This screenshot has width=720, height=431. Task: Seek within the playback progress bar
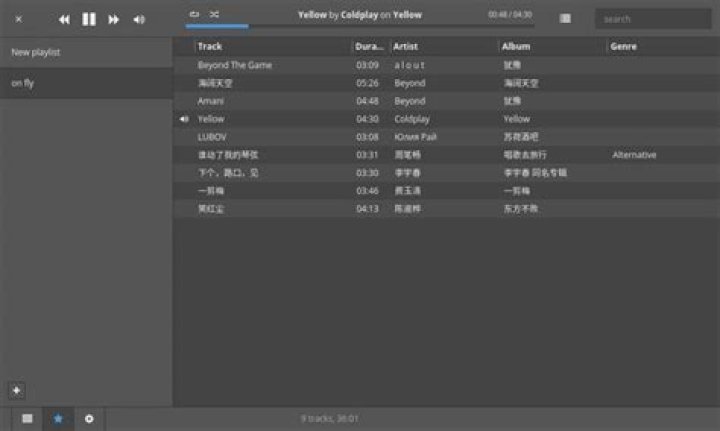click(x=360, y=27)
